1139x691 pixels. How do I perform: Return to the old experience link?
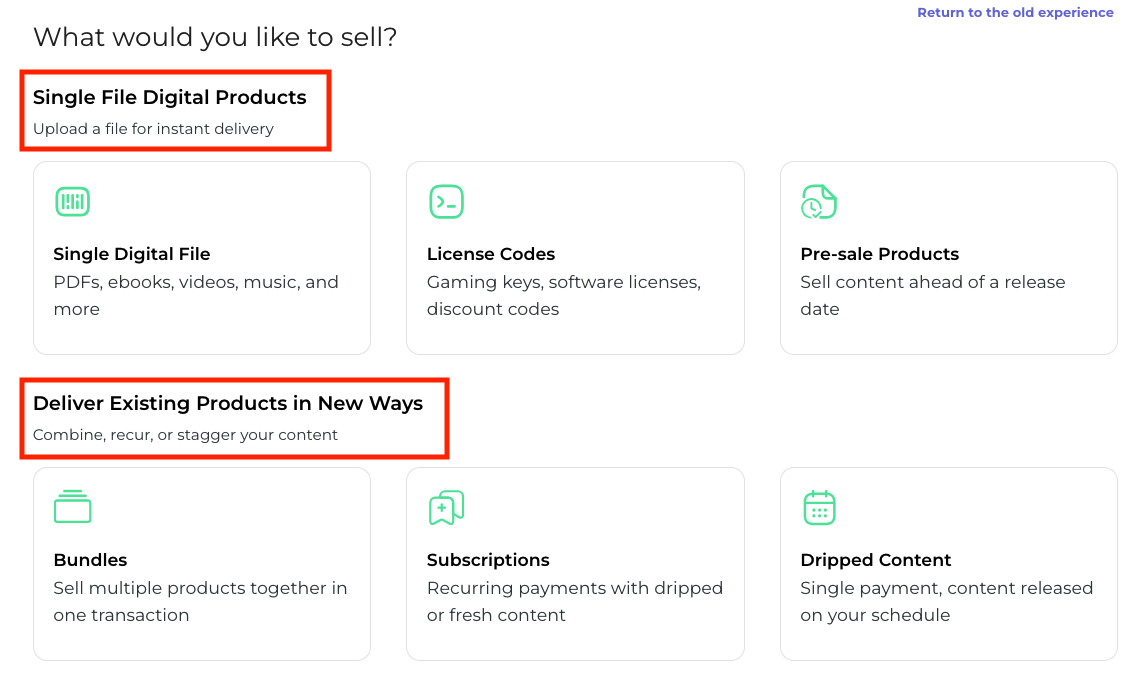(x=1015, y=13)
